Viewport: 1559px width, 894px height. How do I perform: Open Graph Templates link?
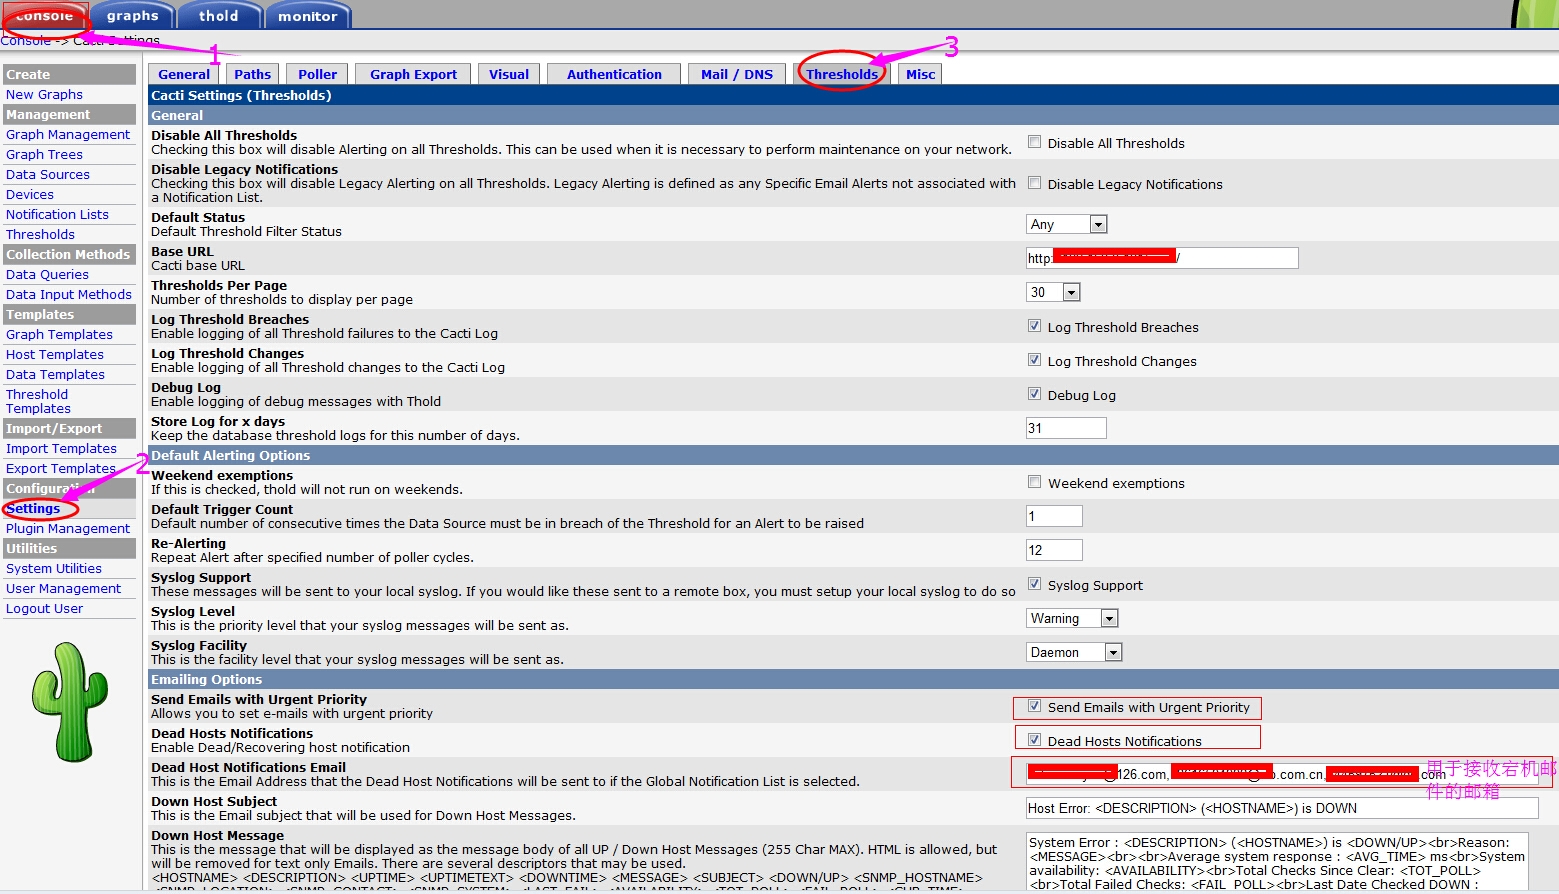[59, 334]
